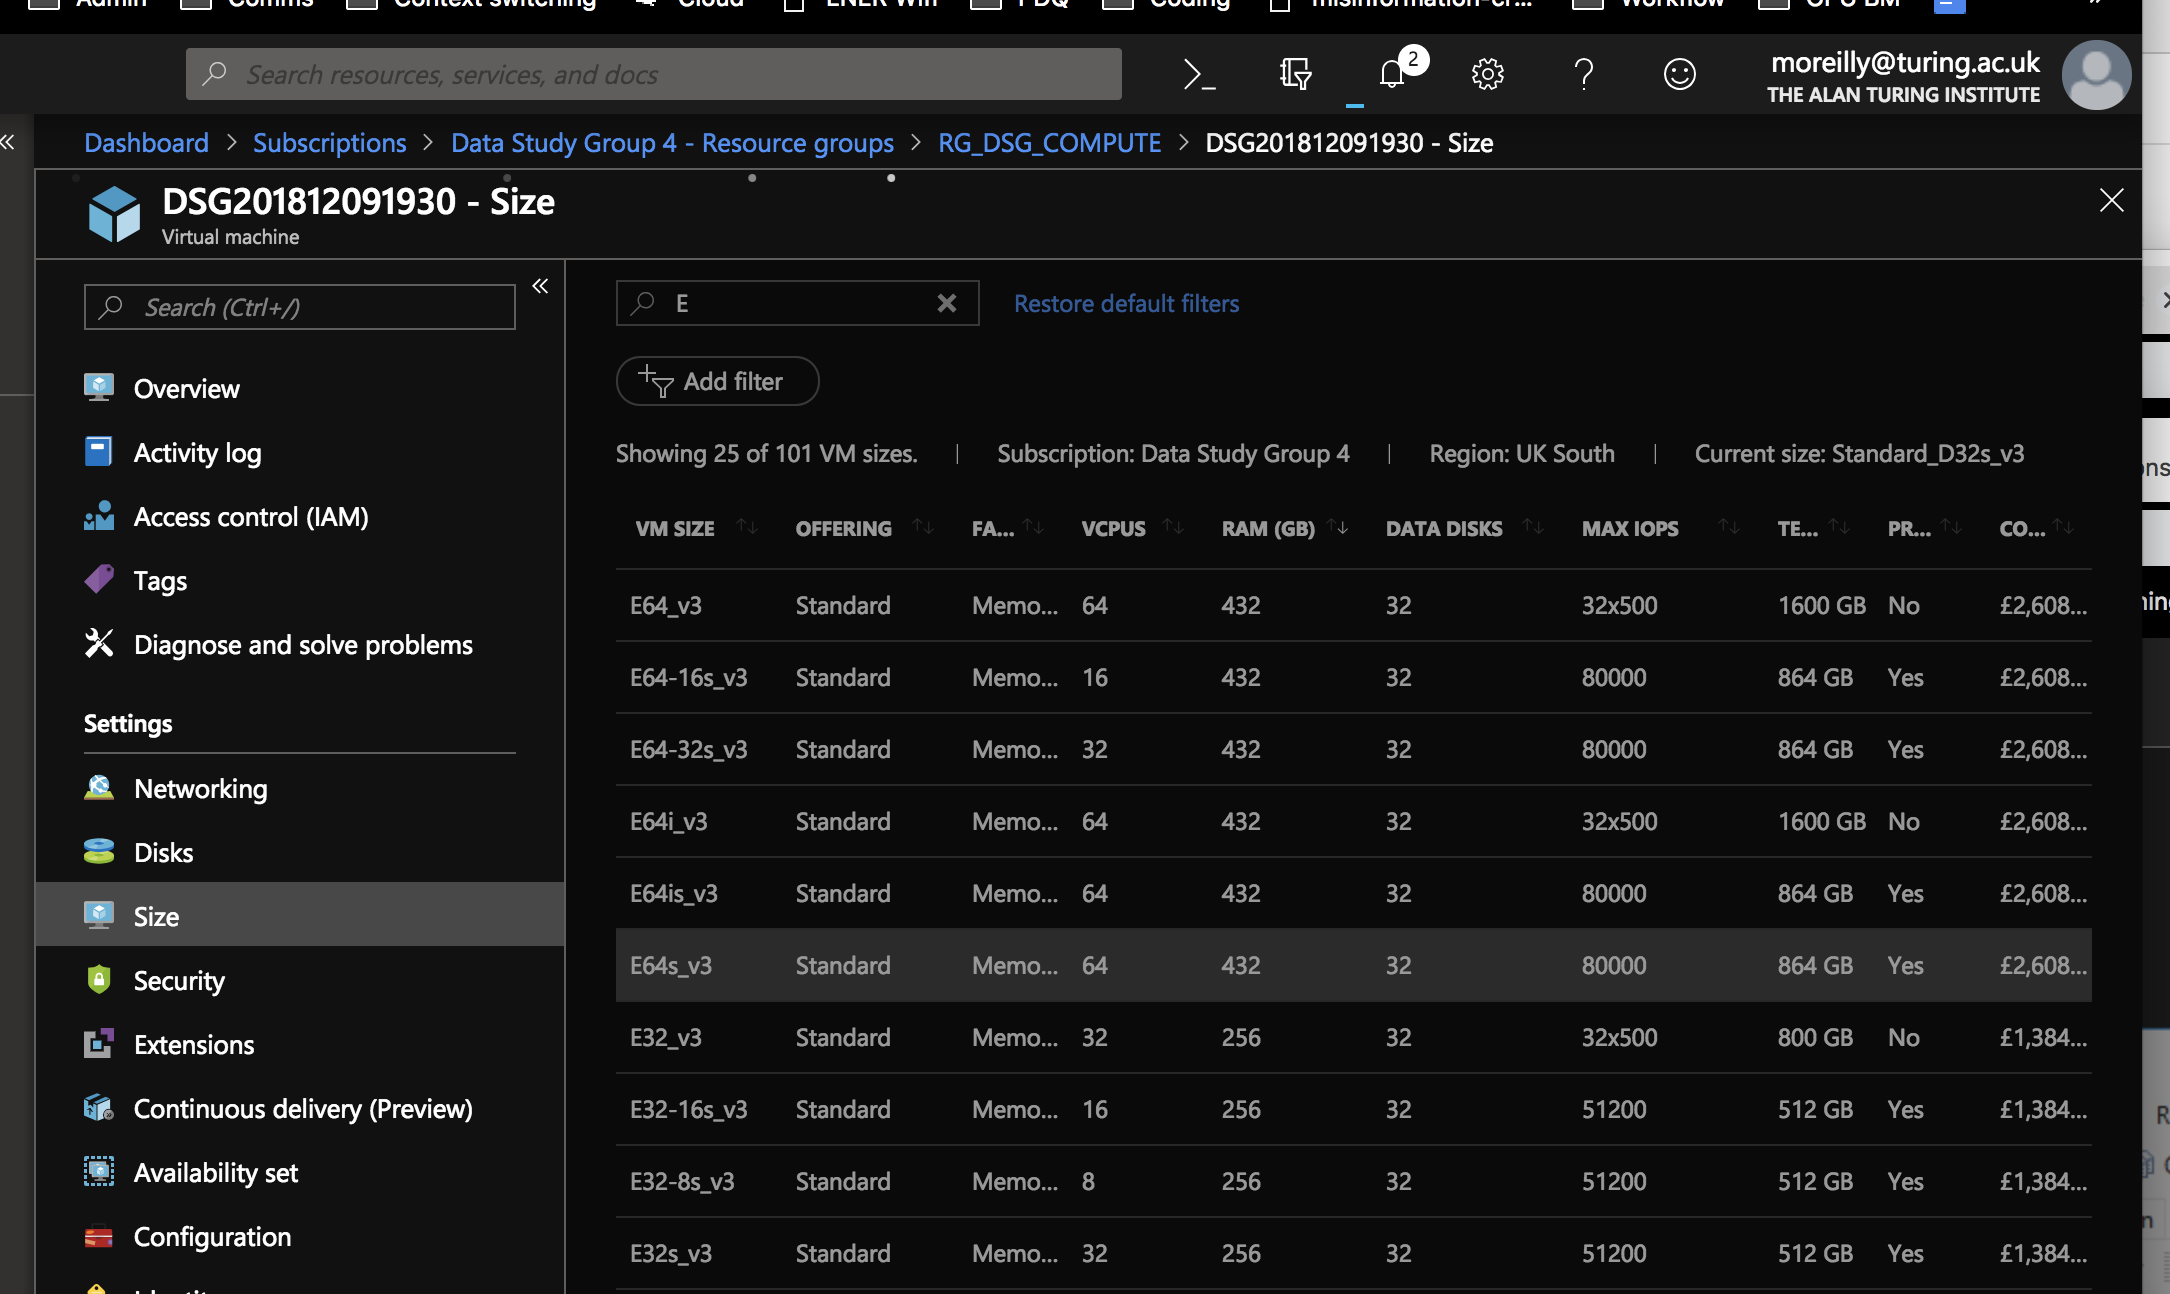
Task: Open Disks in the settings menu
Action: click(163, 853)
